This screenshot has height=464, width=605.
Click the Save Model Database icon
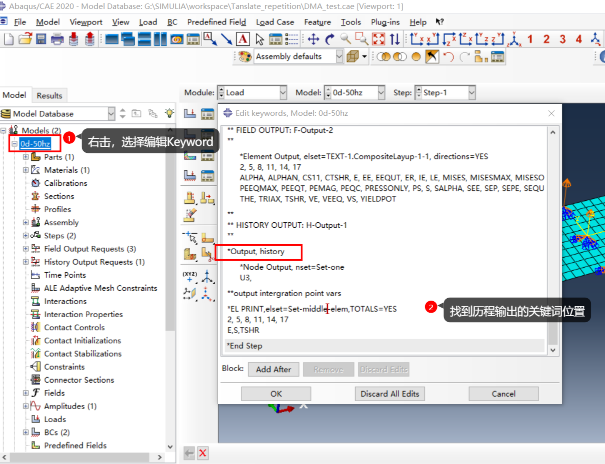[41, 39]
